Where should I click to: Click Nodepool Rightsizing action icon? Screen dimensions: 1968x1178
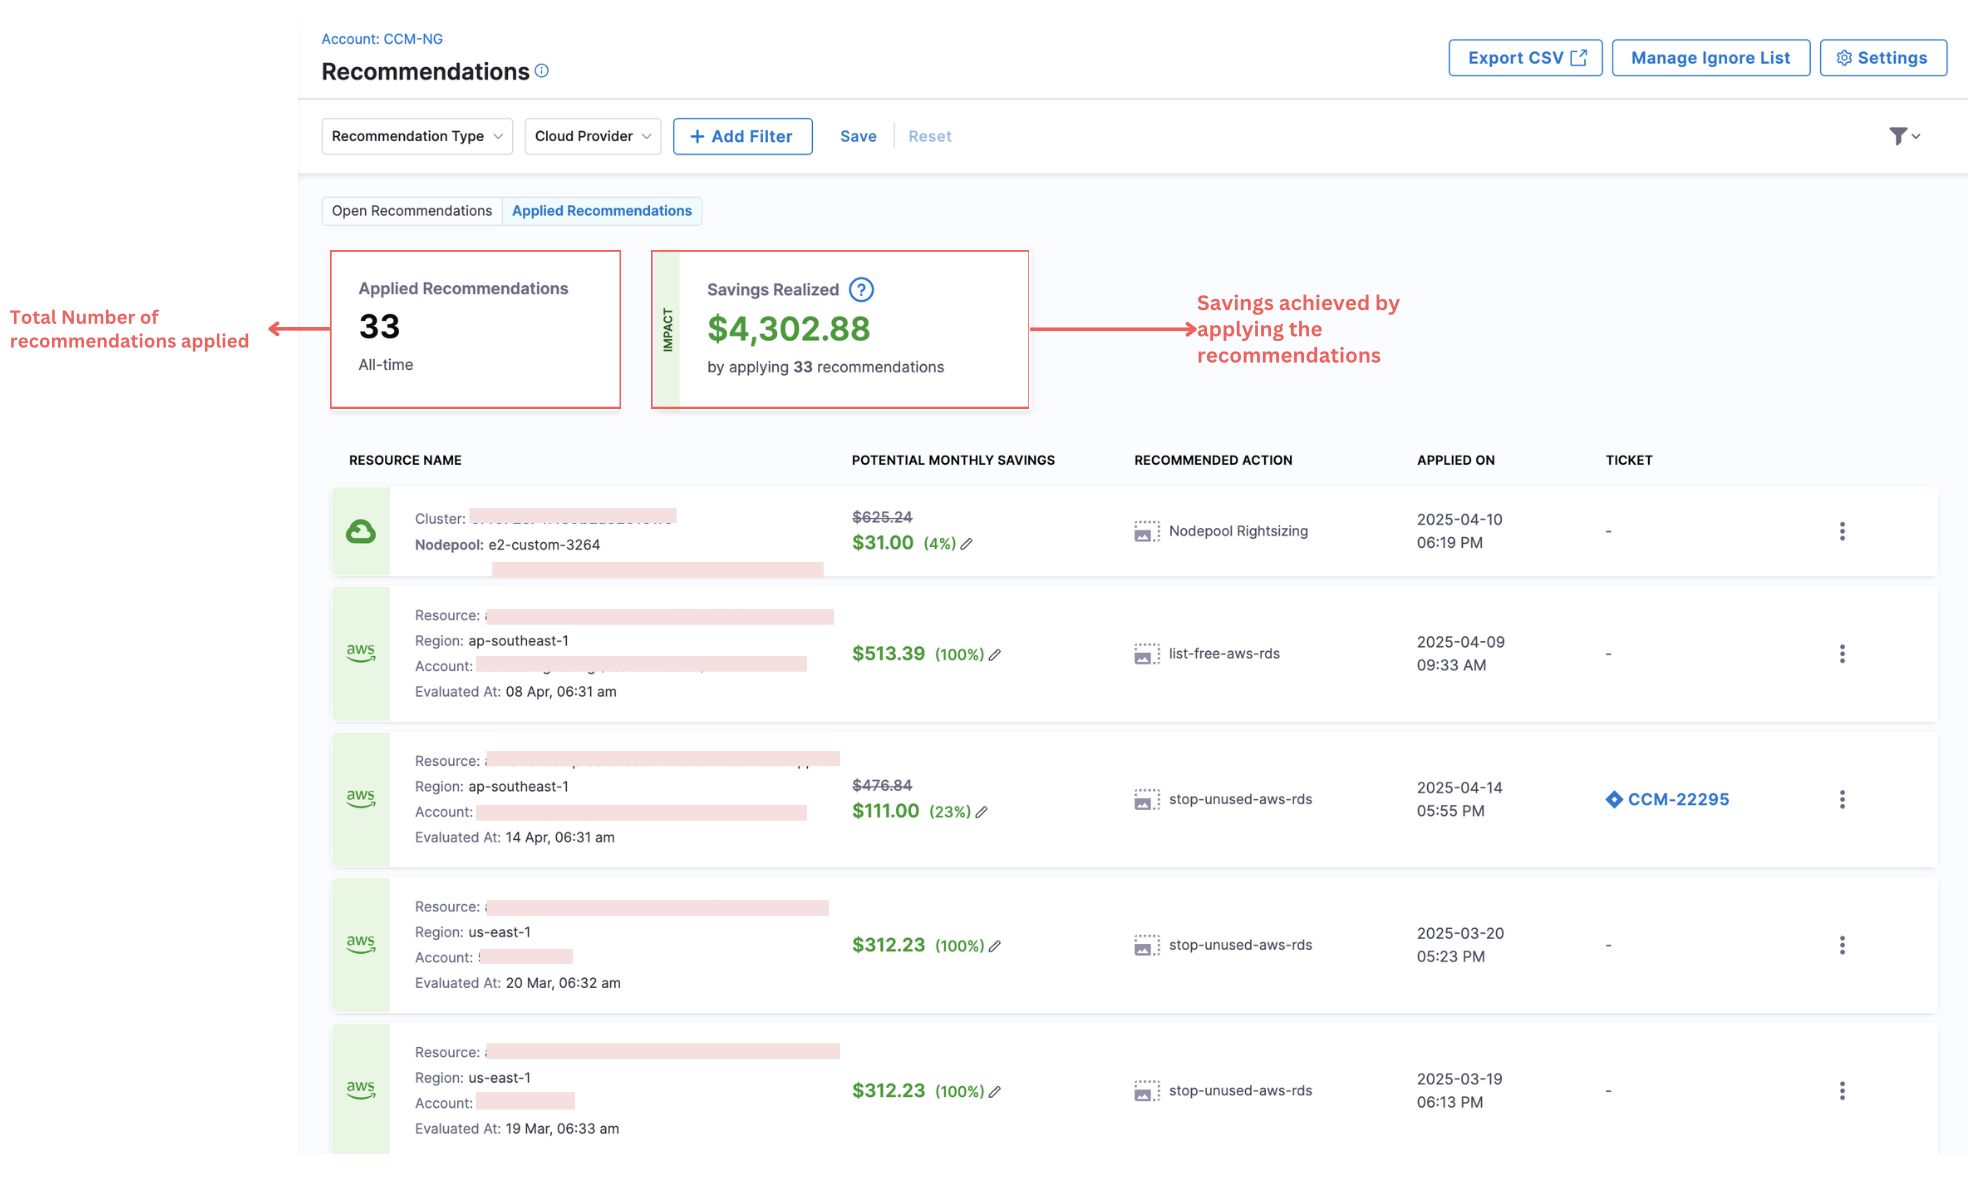(1147, 531)
